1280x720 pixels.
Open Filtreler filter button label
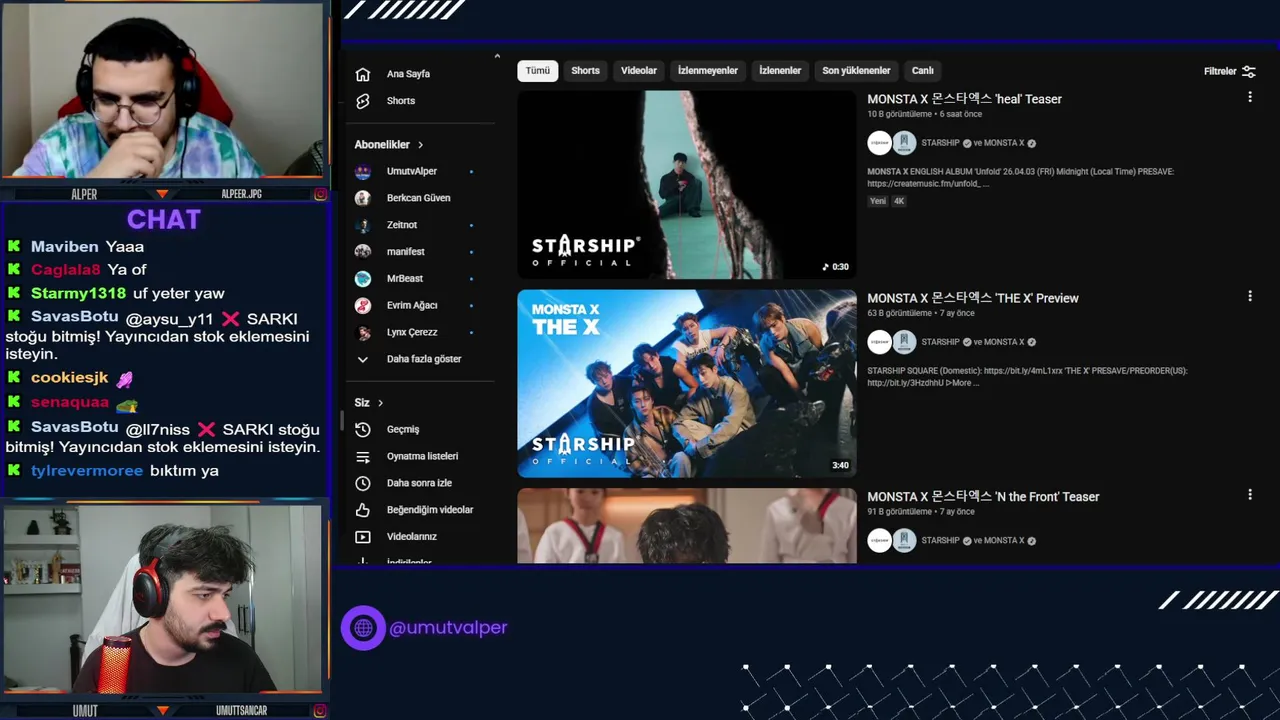point(1220,72)
